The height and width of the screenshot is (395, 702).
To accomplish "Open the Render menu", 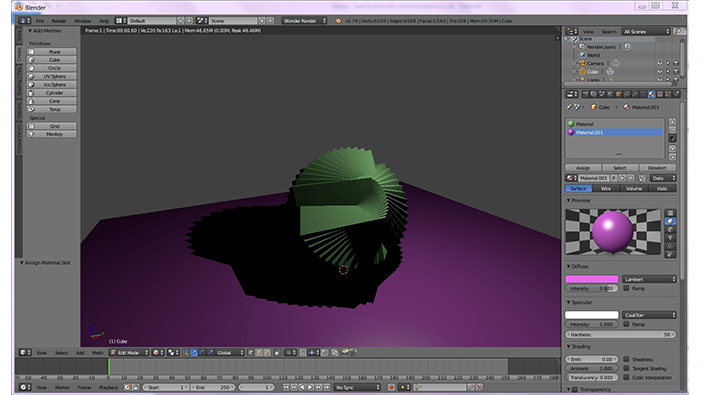I will point(59,21).
